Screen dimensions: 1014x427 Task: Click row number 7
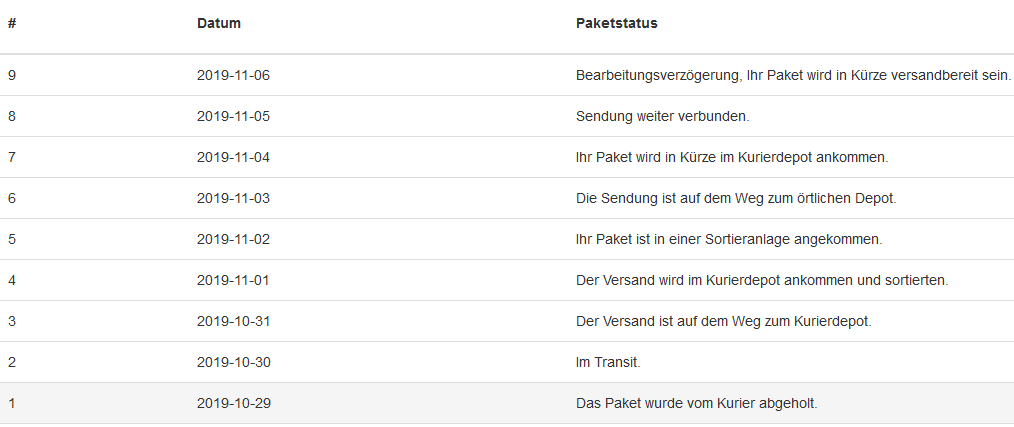[12, 157]
